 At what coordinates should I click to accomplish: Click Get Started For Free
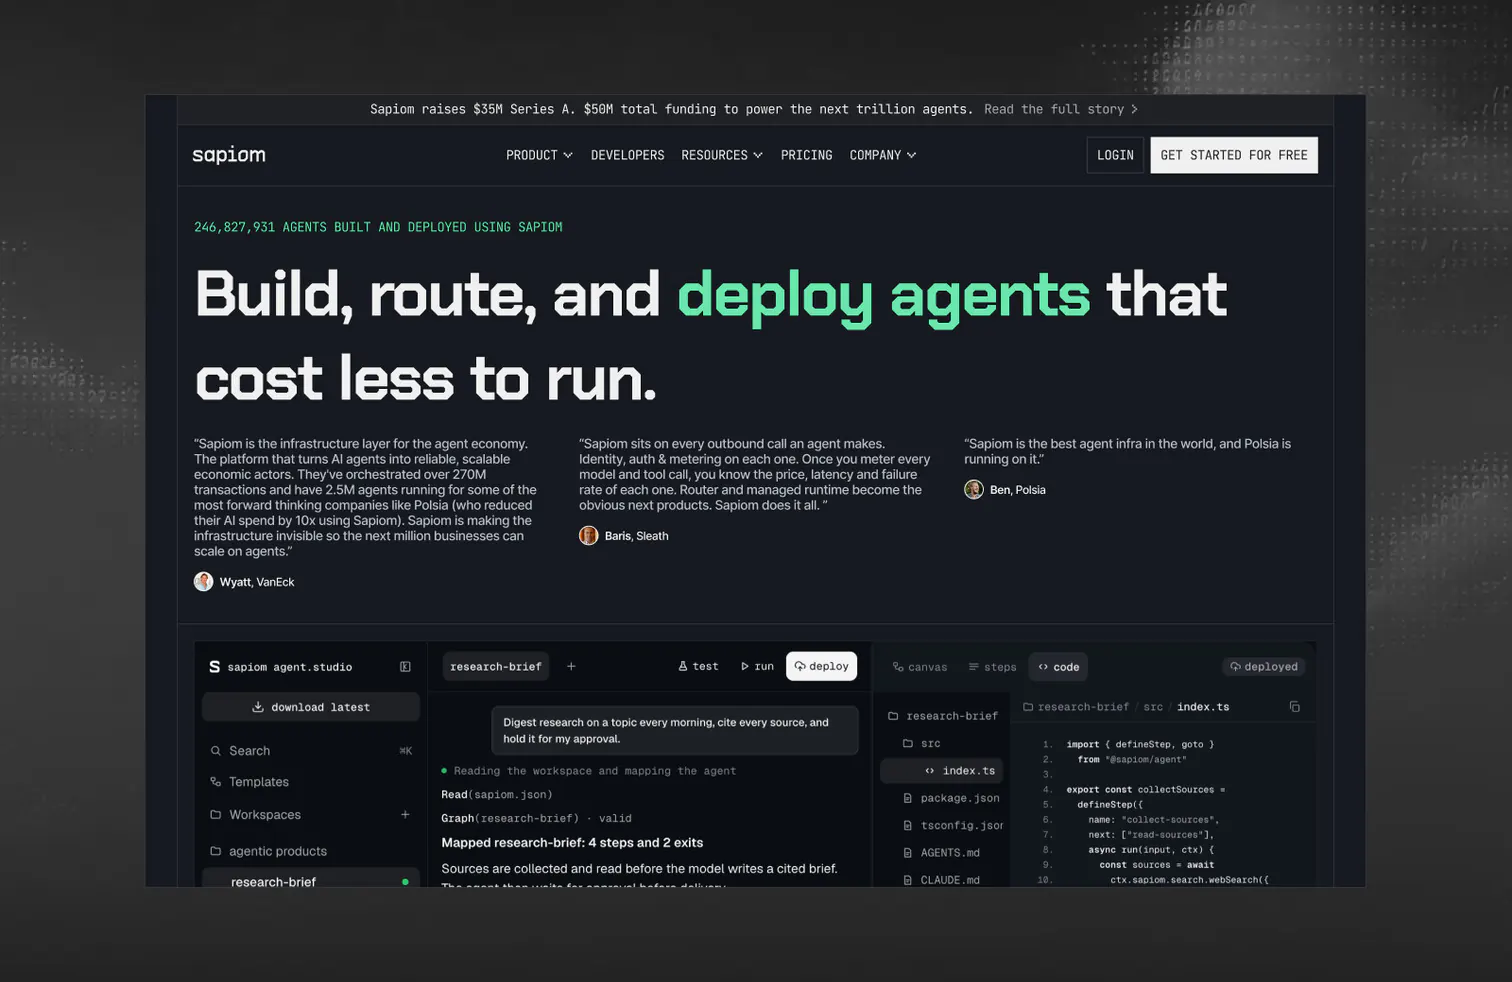click(x=1234, y=155)
